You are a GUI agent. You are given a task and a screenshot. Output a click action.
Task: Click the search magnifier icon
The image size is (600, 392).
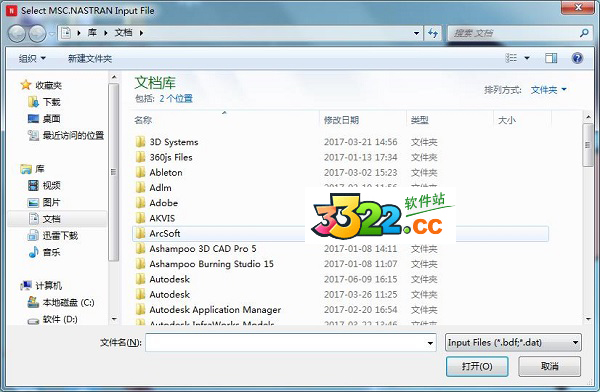tap(584, 33)
